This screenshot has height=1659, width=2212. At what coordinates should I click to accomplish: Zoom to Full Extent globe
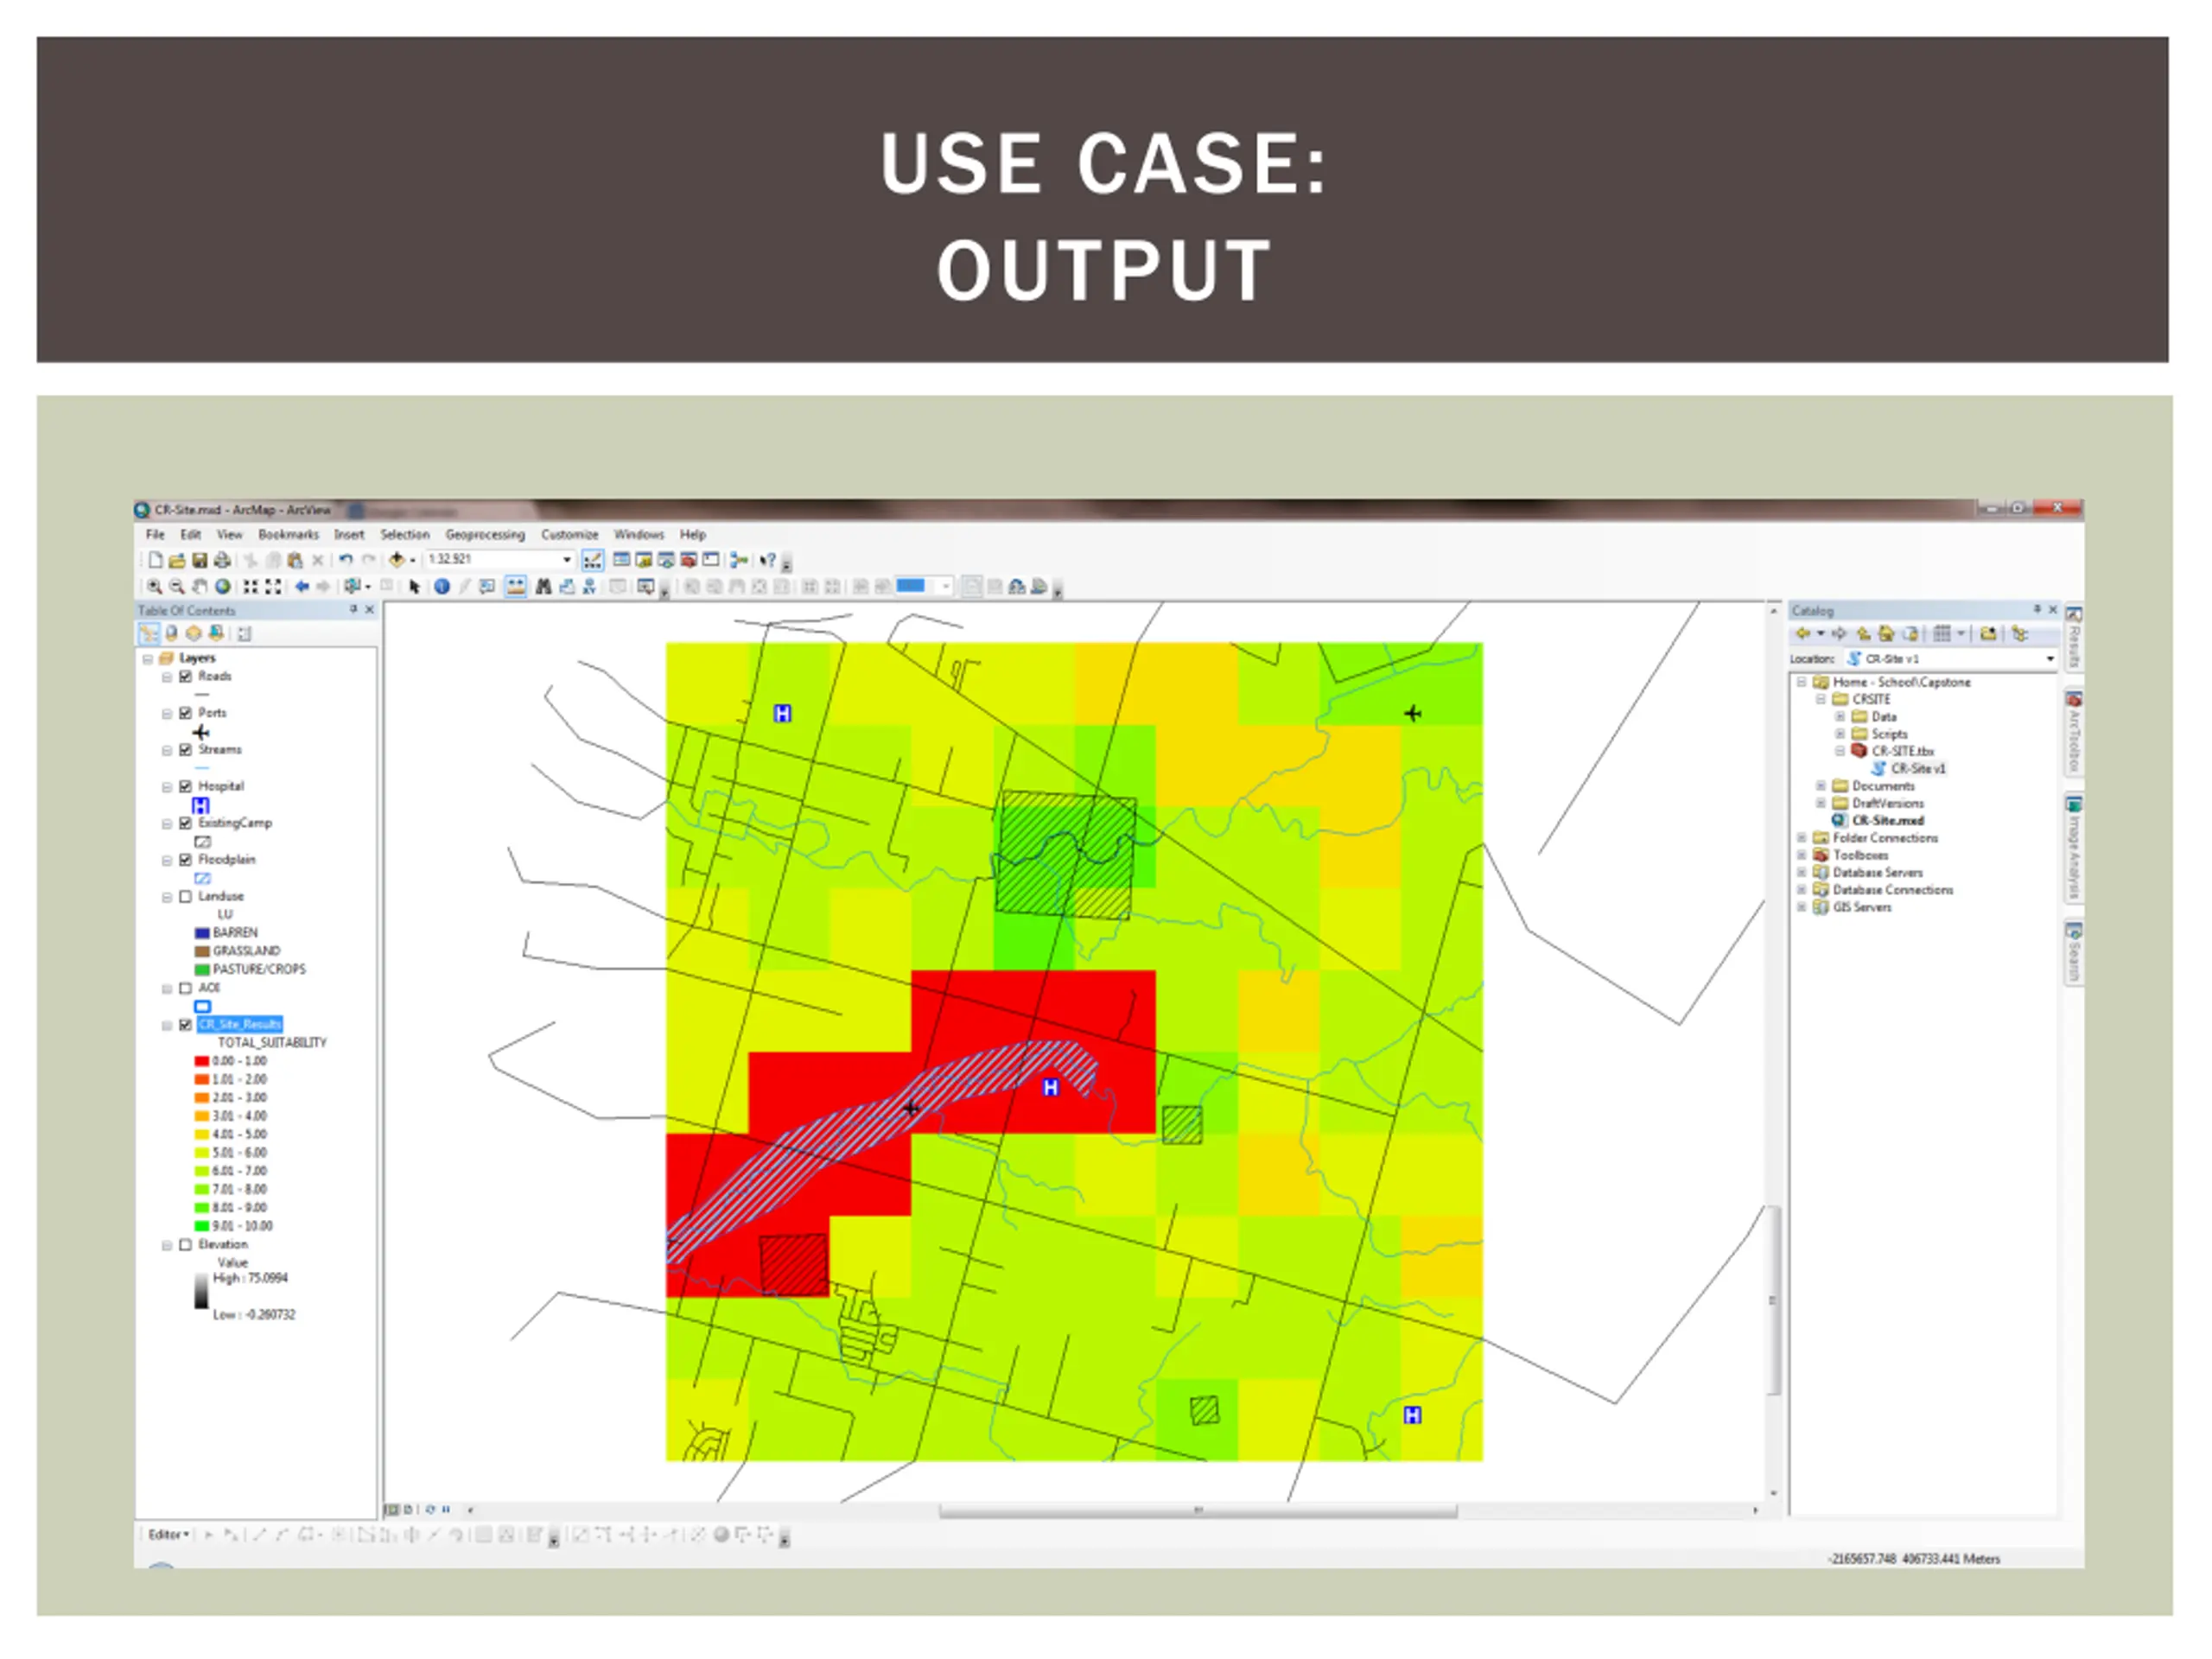[x=222, y=586]
